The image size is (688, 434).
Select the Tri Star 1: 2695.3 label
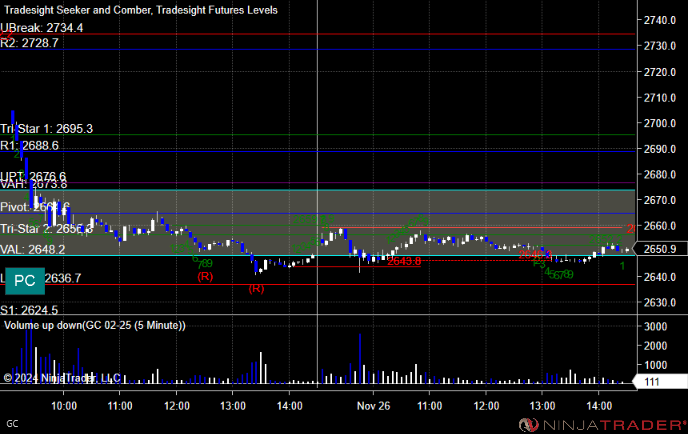click(x=47, y=129)
